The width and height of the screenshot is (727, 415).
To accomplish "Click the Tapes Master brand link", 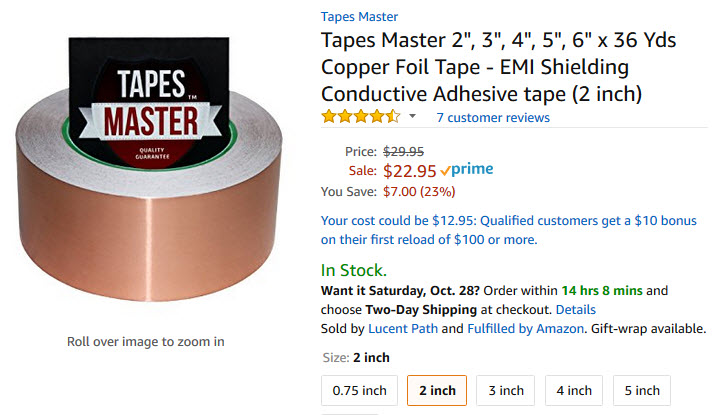I will click(359, 17).
